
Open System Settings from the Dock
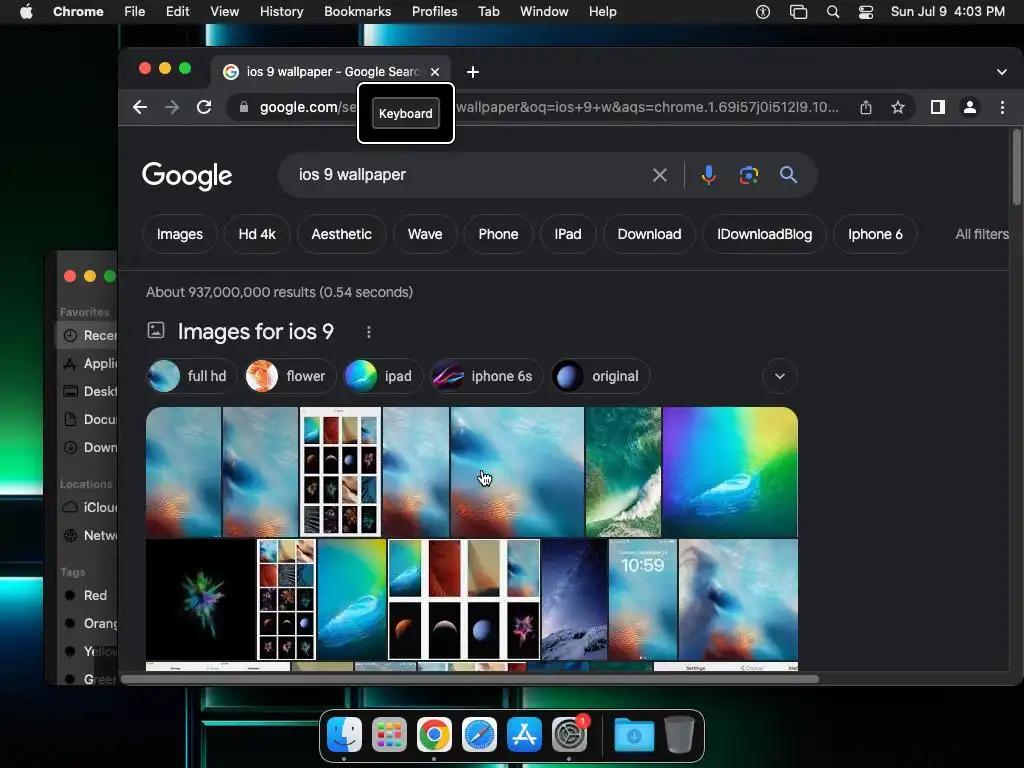(569, 735)
